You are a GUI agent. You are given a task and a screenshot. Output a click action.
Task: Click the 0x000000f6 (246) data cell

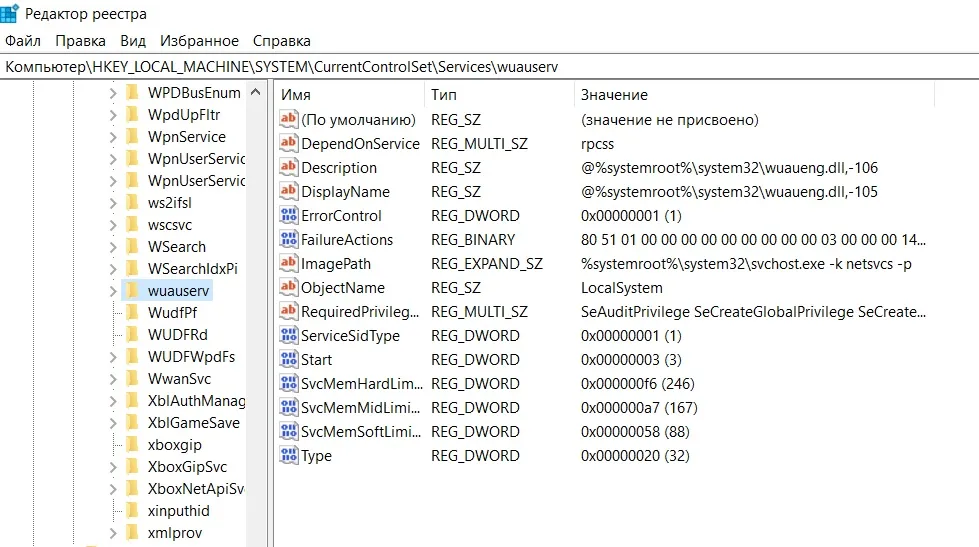pos(637,383)
